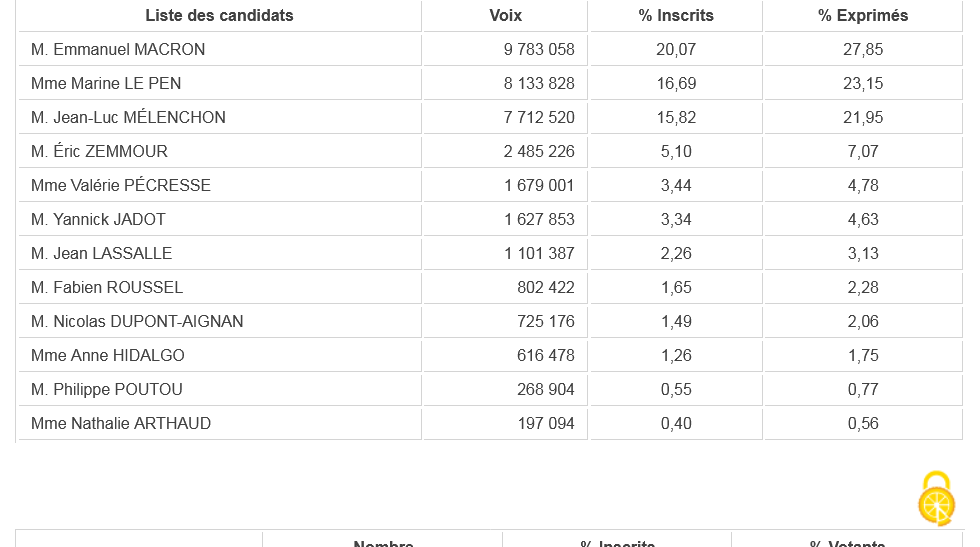This screenshot has height=547, width=980.
Task: Select M. Nicolas DUPONT-AIGNAN candidate name
Action: [137, 322]
